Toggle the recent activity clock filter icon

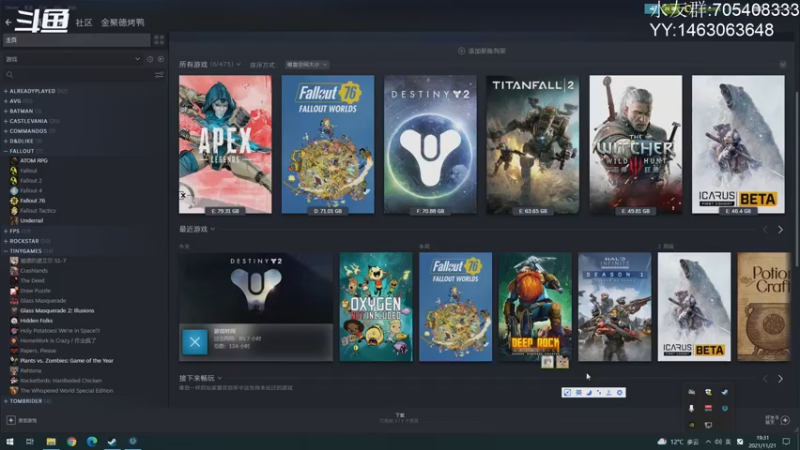[x=150, y=59]
